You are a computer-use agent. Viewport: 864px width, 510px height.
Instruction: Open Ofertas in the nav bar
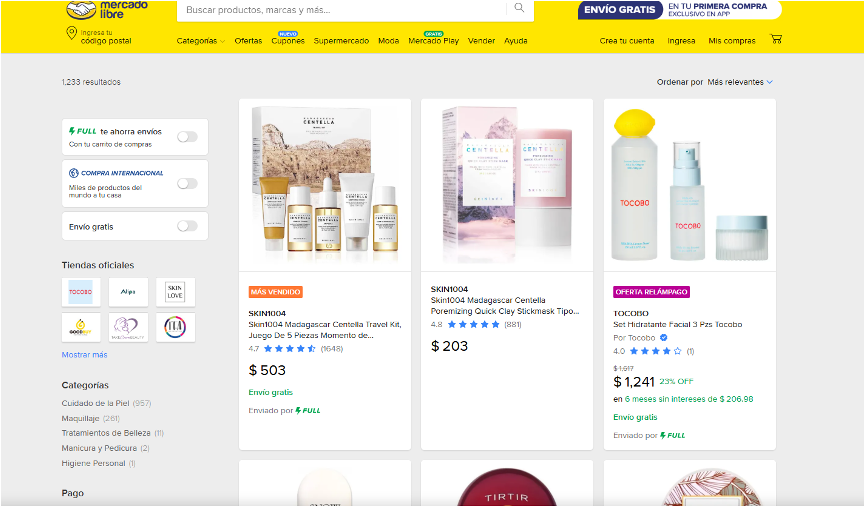[x=249, y=41]
